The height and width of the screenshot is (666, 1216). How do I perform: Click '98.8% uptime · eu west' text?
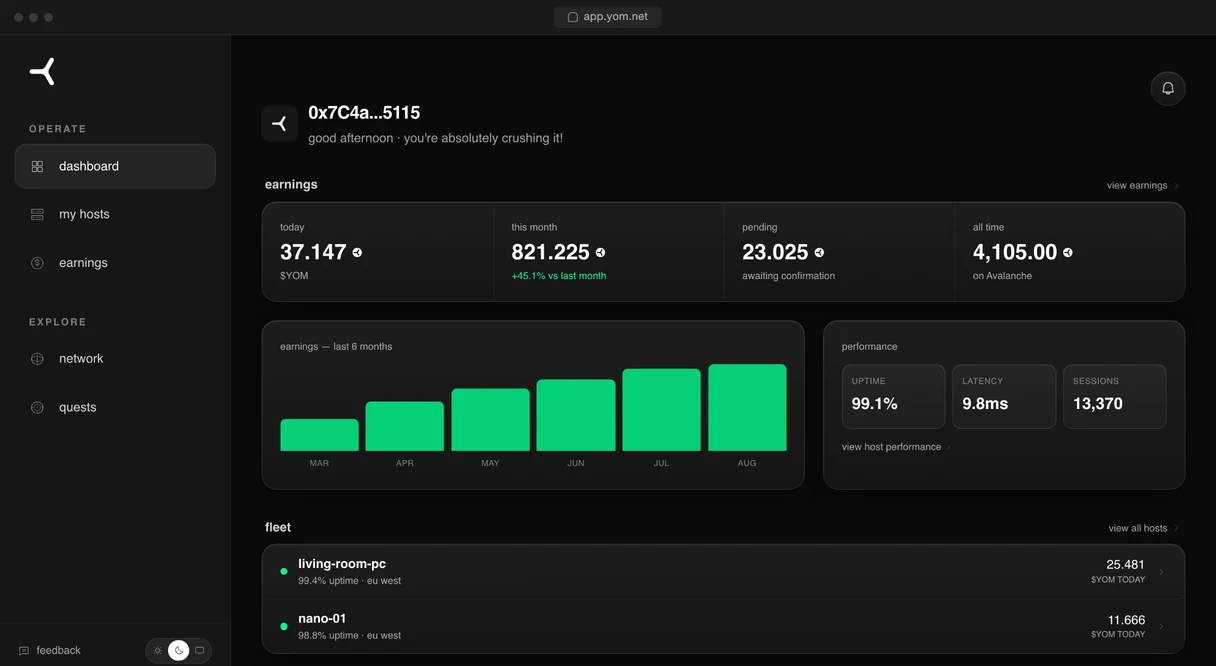349,636
